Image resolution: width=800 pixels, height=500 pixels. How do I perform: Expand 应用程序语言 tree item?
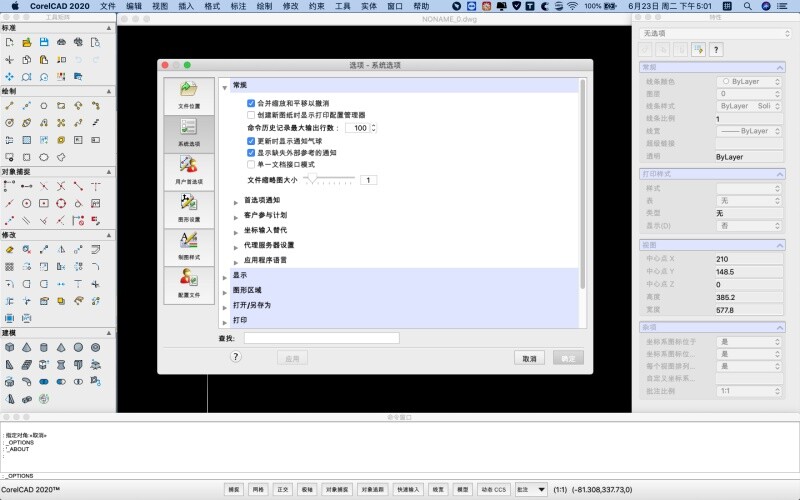click(x=236, y=262)
